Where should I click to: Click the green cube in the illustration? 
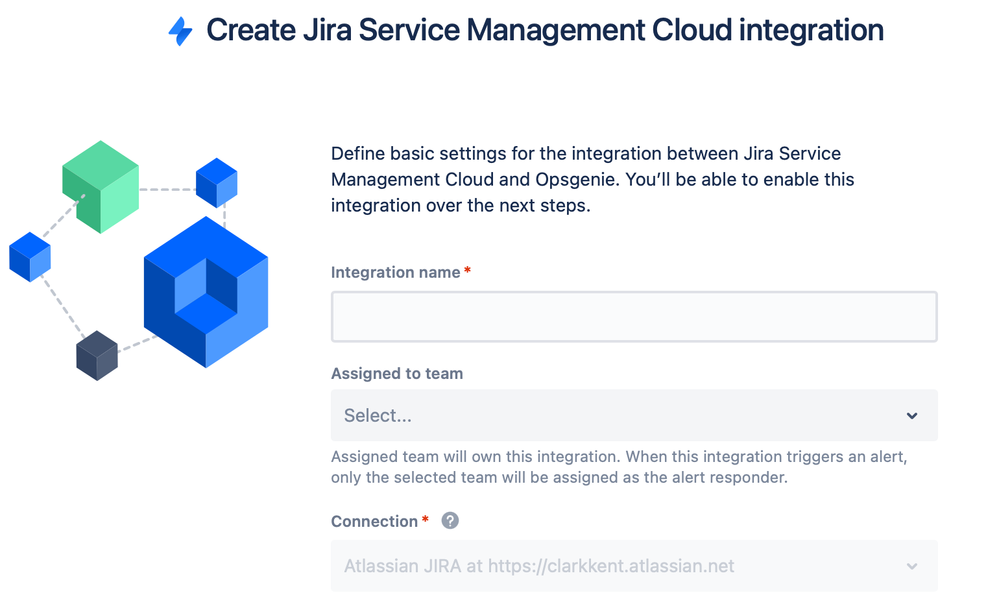point(98,187)
